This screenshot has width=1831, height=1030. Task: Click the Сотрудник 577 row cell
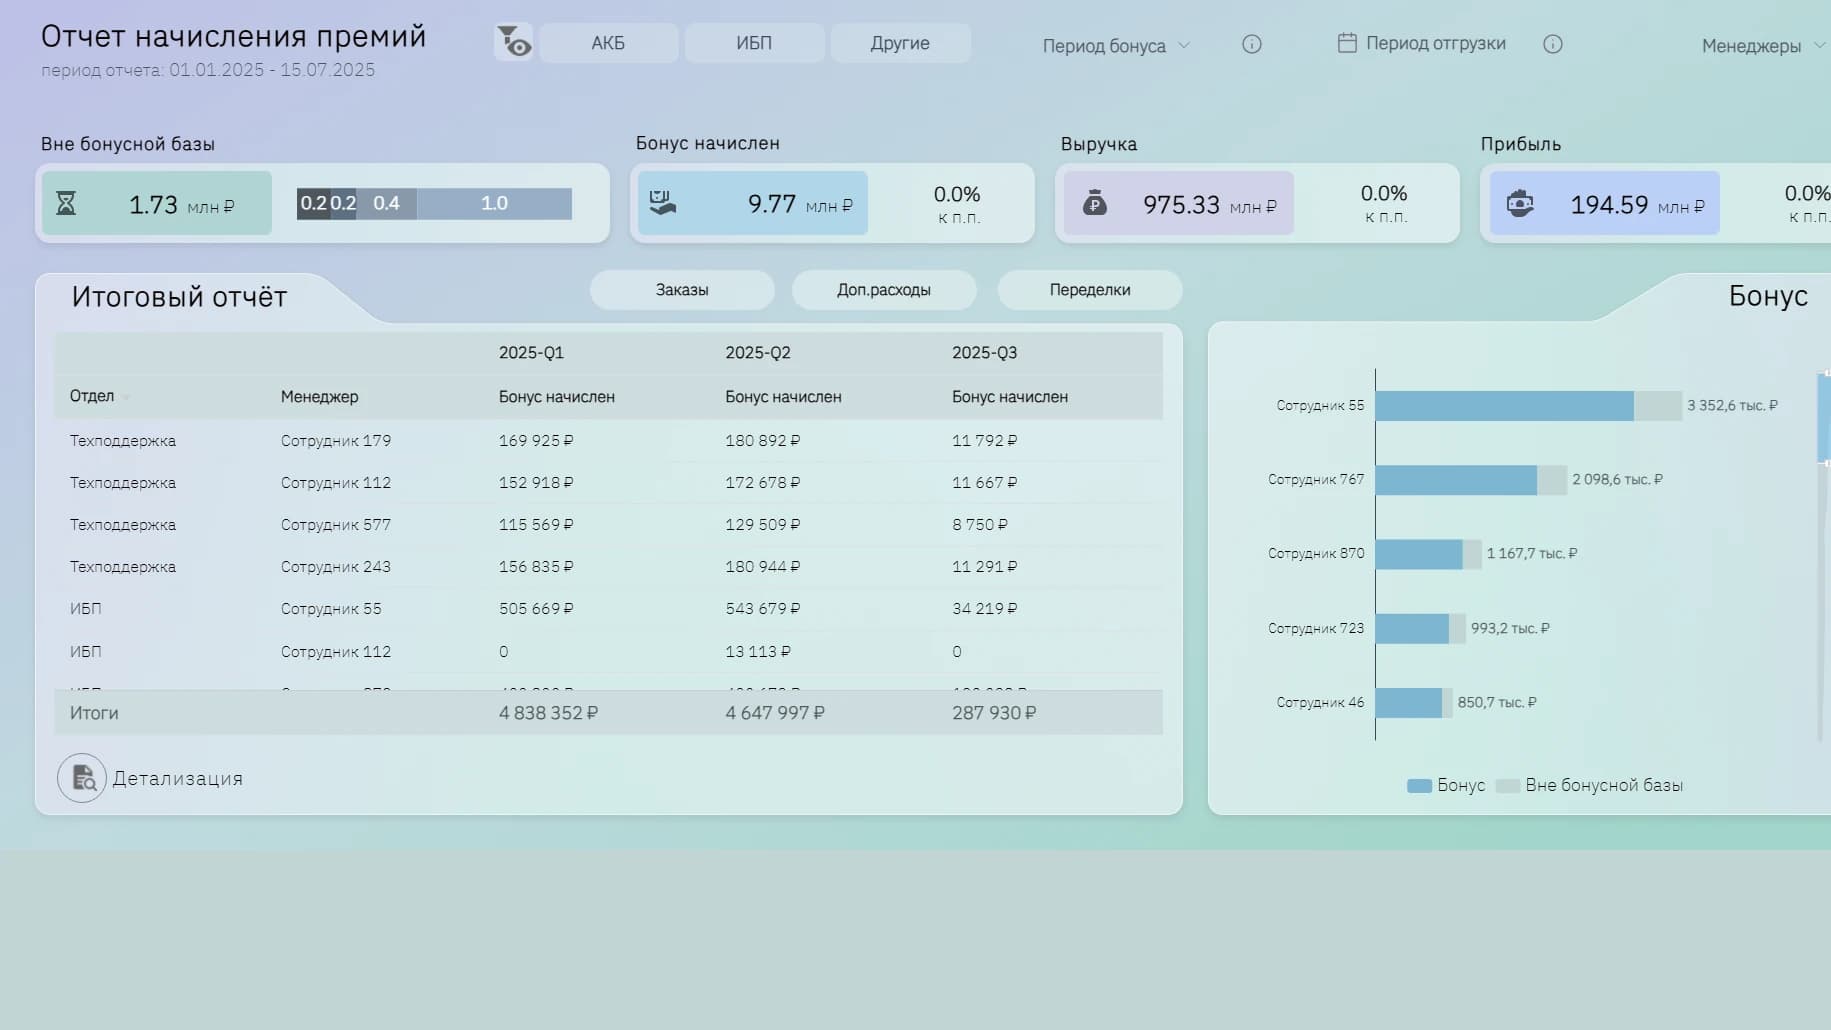[336, 525]
